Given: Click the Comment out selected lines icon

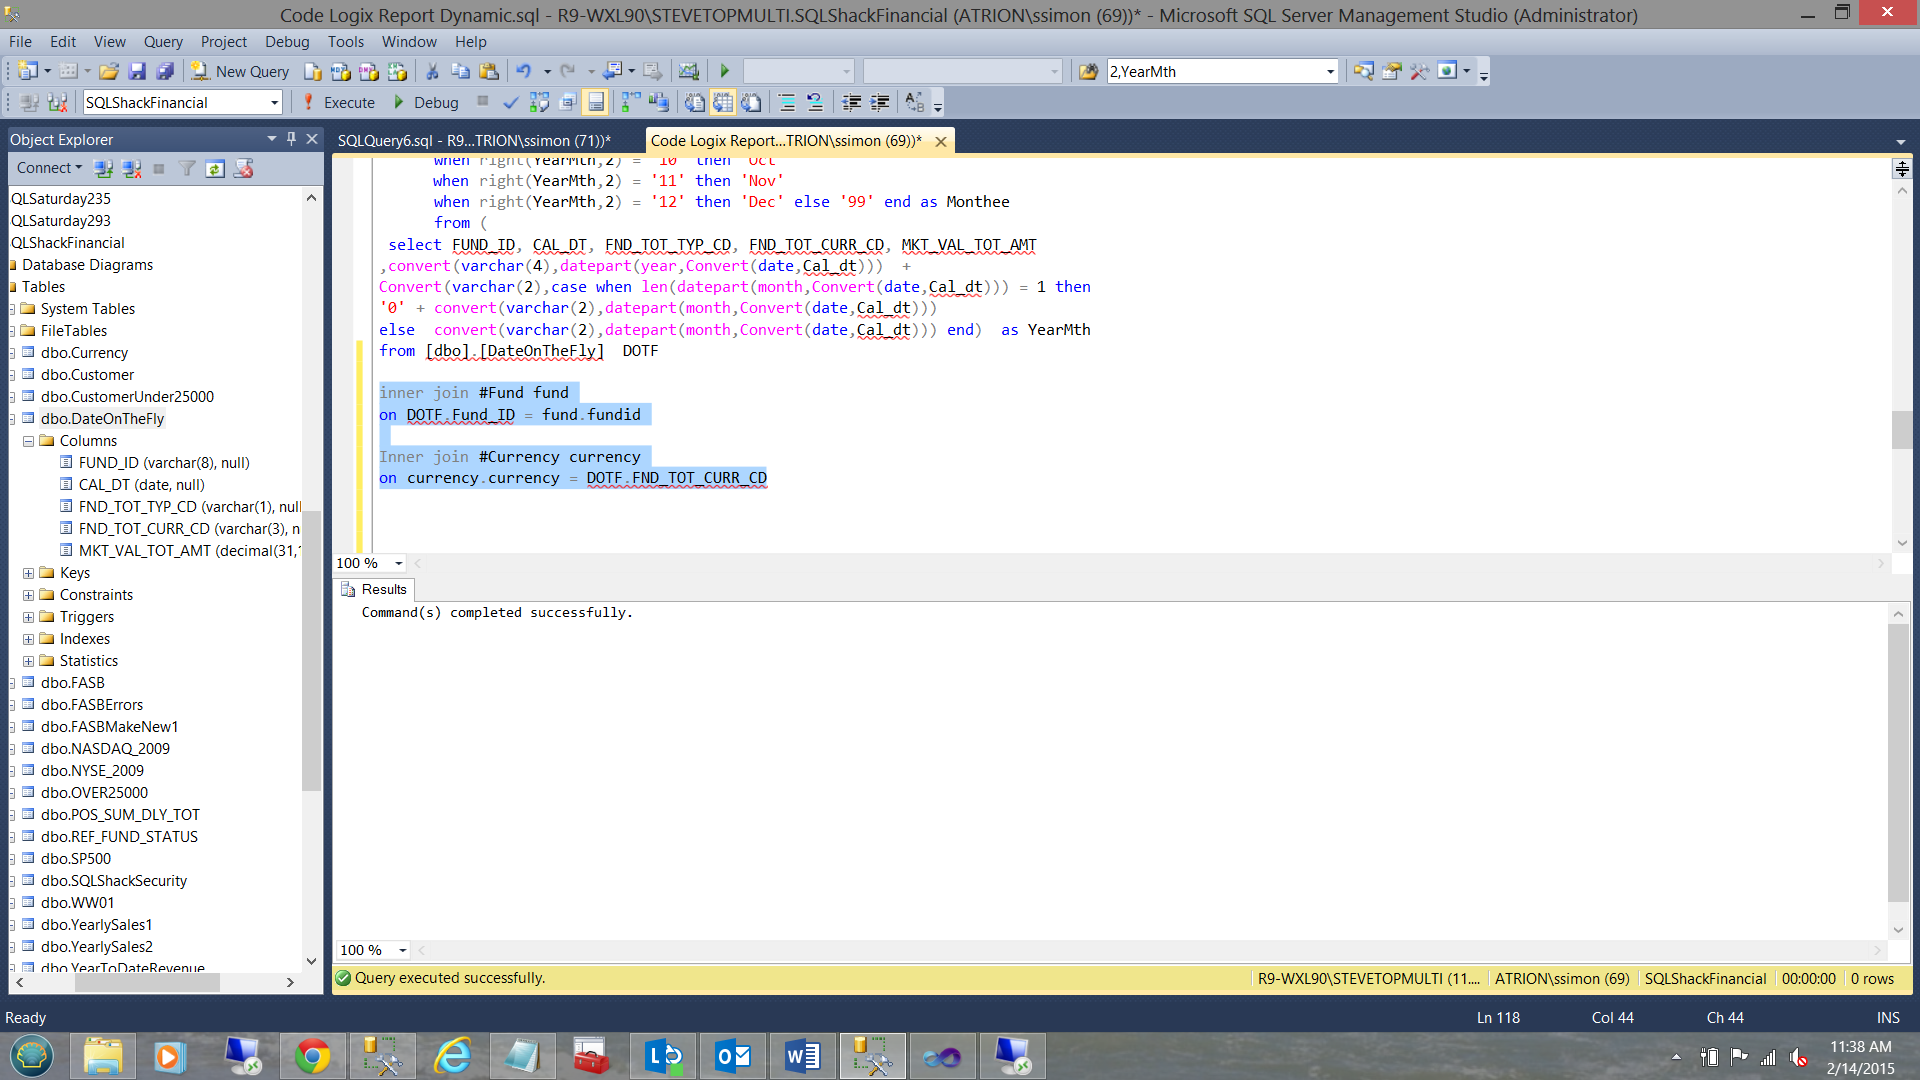Looking at the screenshot, I should point(787,102).
